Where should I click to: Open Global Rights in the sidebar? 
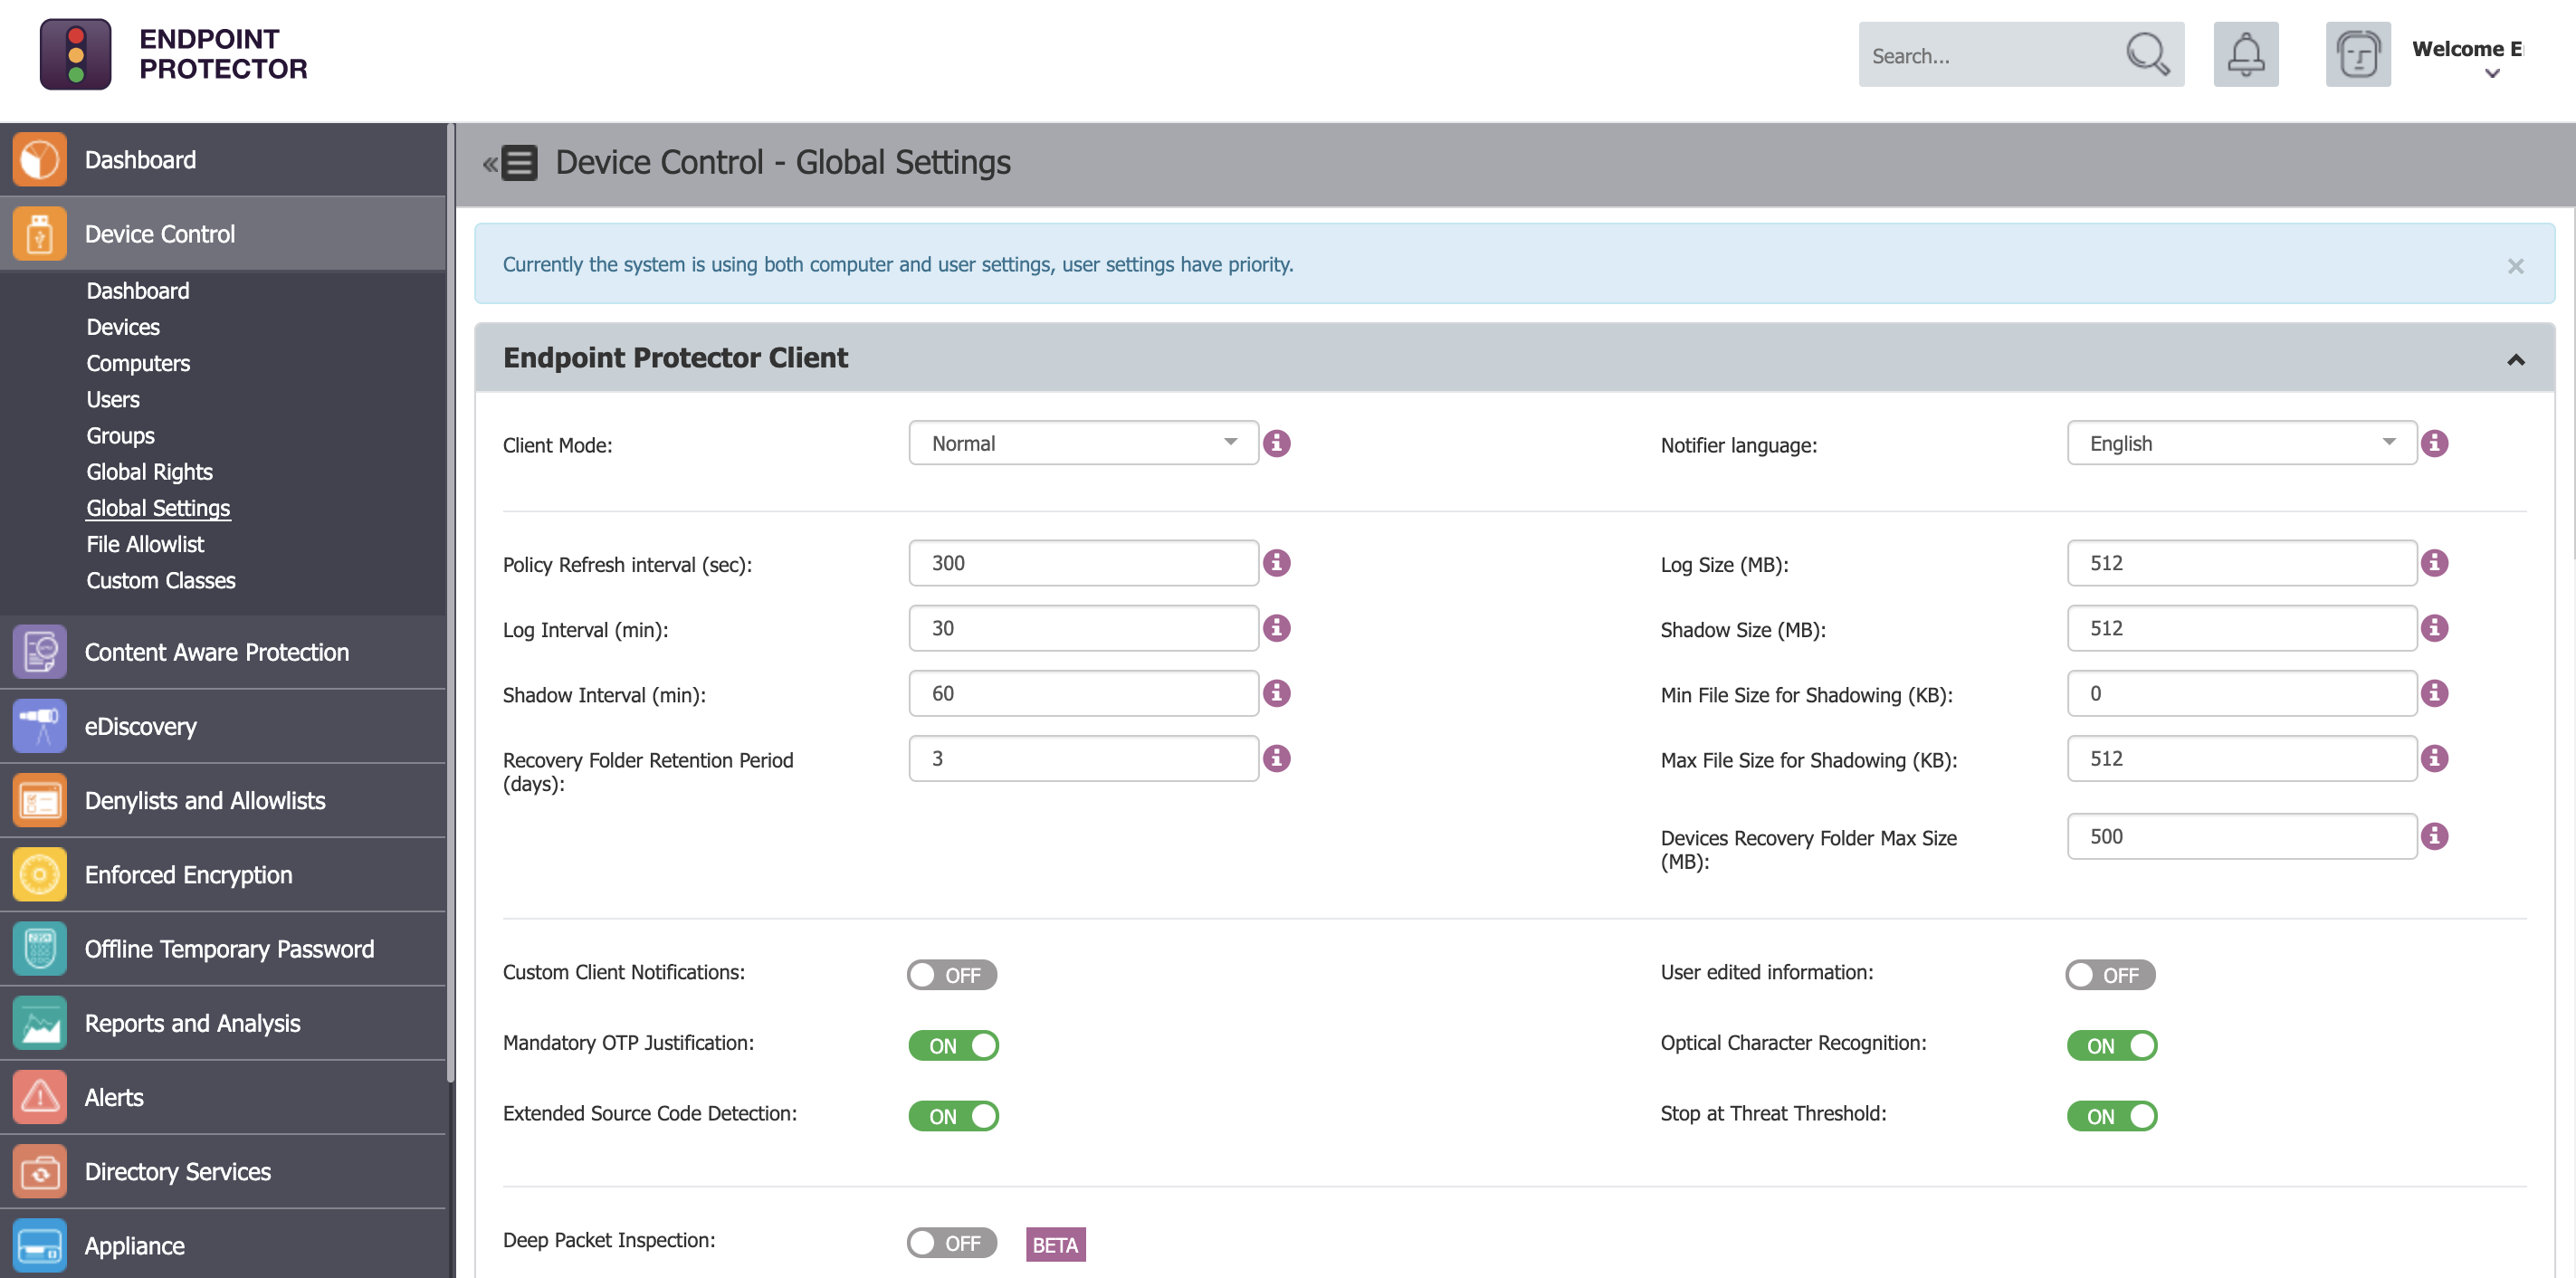(149, 472)
